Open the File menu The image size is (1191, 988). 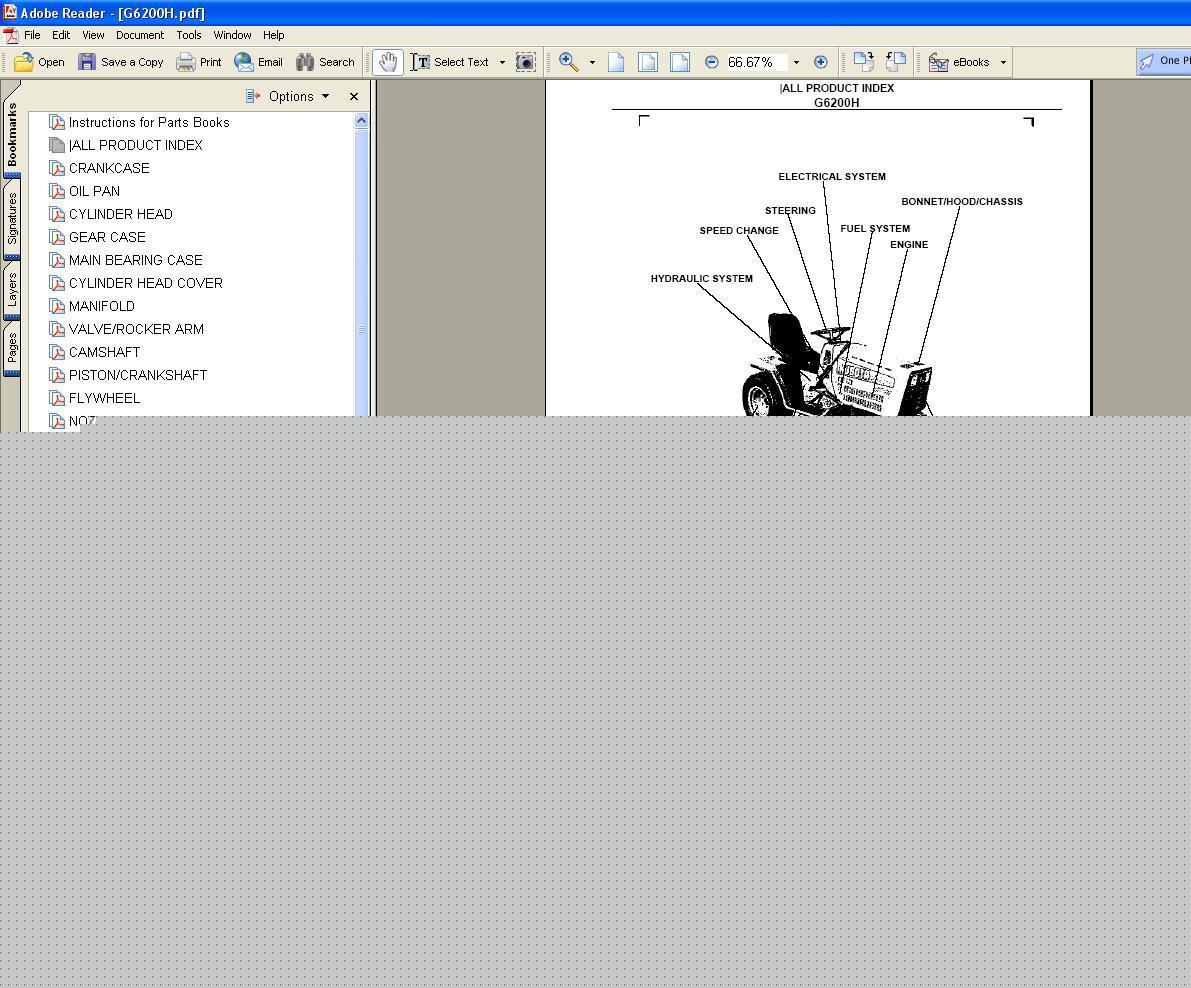(32, 35)
